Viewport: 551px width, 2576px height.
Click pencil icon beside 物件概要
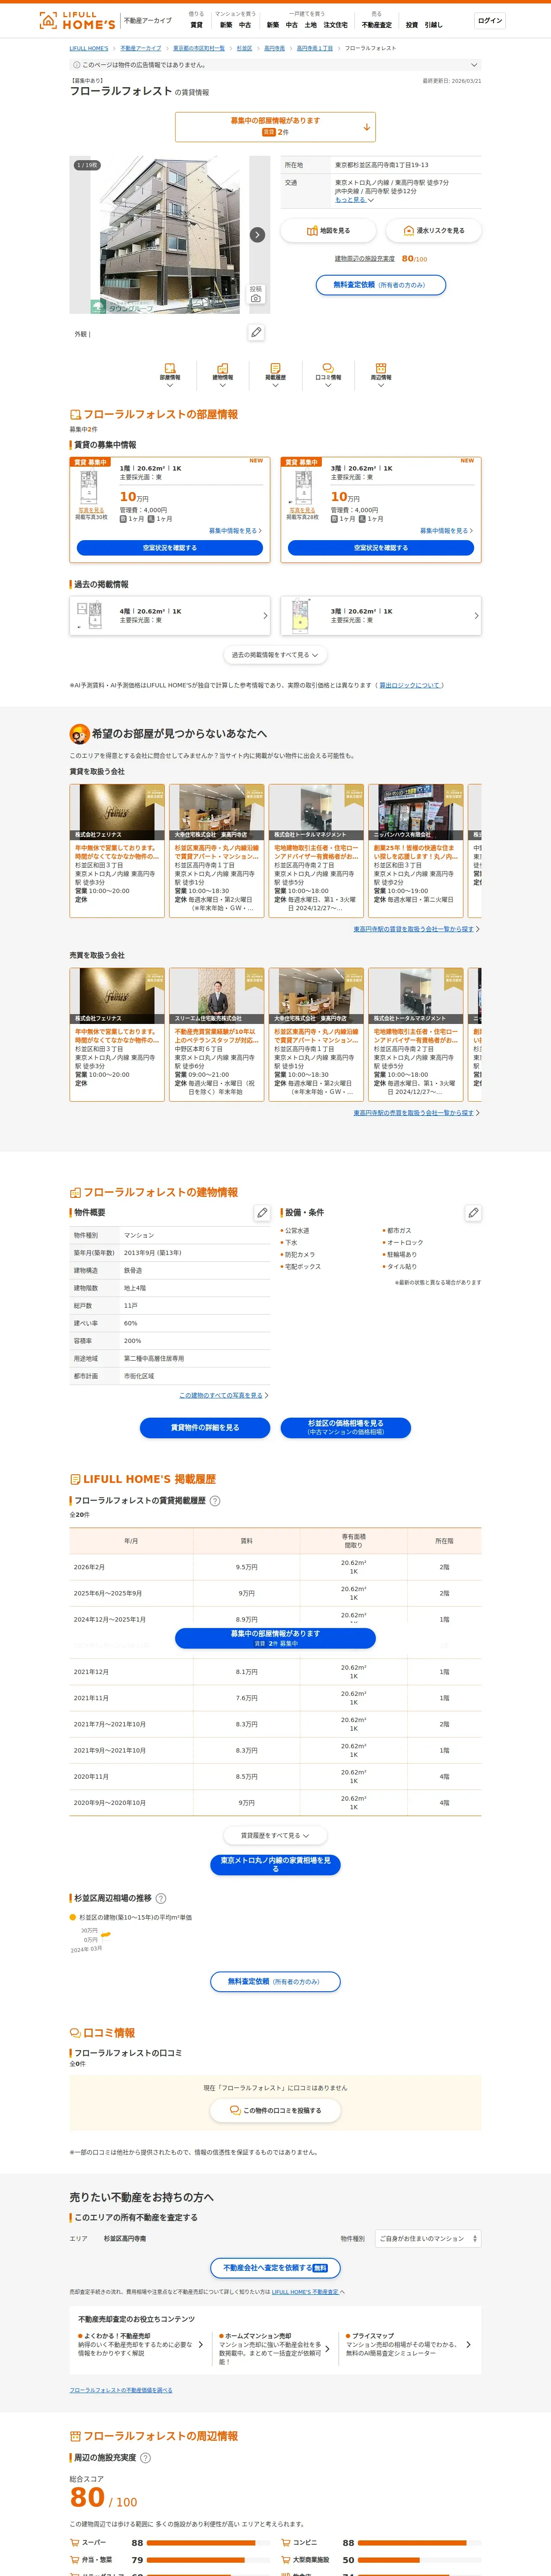tap(262, 1213)
